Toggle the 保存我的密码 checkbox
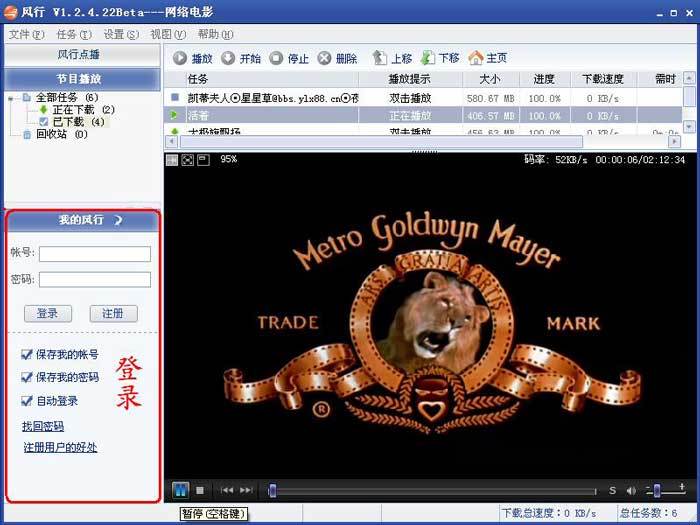700x525 pixels. pyautogui.click(x=27, y=377)
